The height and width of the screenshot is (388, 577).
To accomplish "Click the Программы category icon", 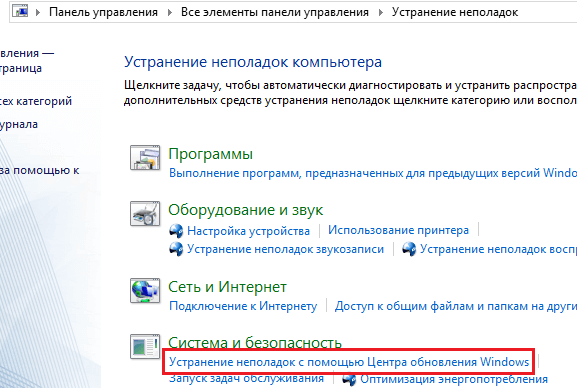I will [145, 158].
